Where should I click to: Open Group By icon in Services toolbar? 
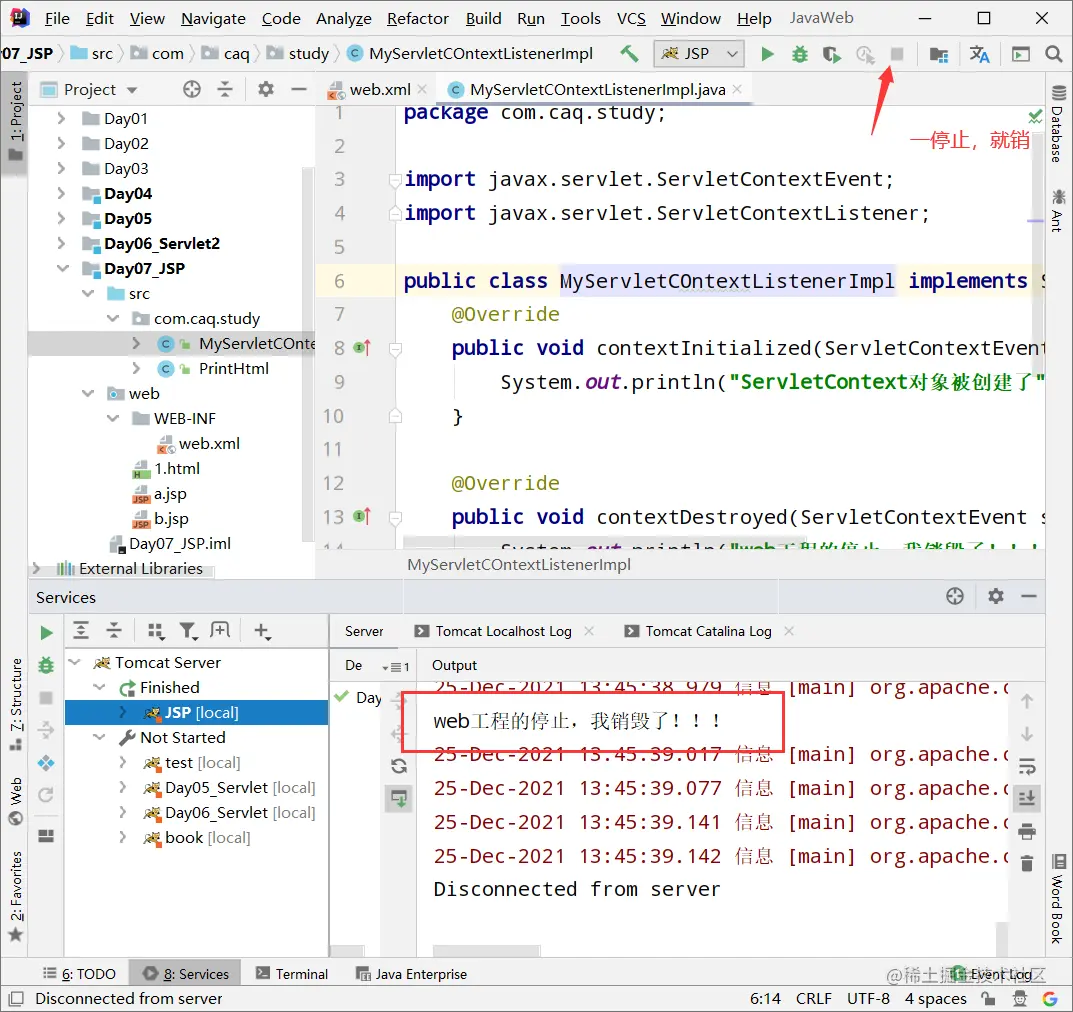tap(156, 631)
